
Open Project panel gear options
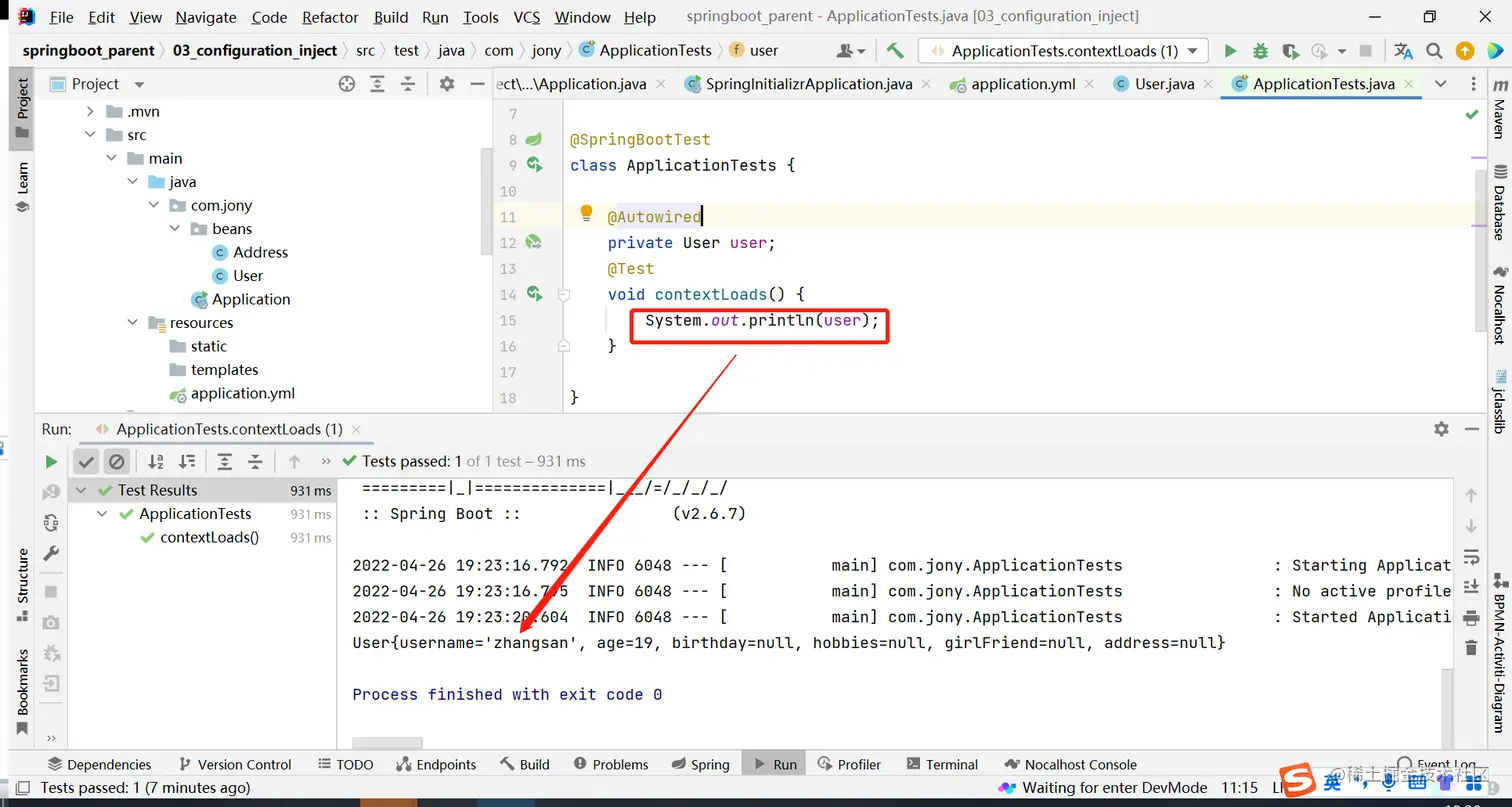[447, 84]
